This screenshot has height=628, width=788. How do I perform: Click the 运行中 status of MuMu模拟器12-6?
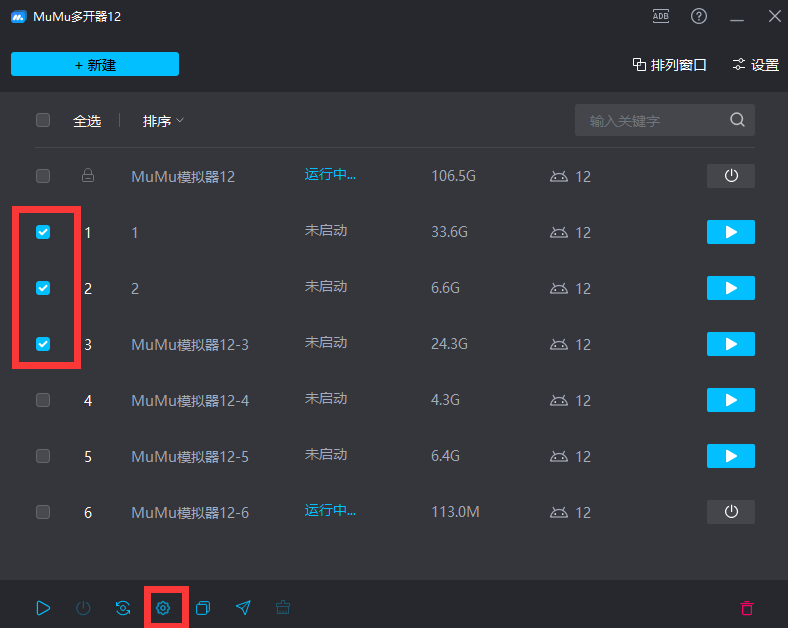point(330,511)
